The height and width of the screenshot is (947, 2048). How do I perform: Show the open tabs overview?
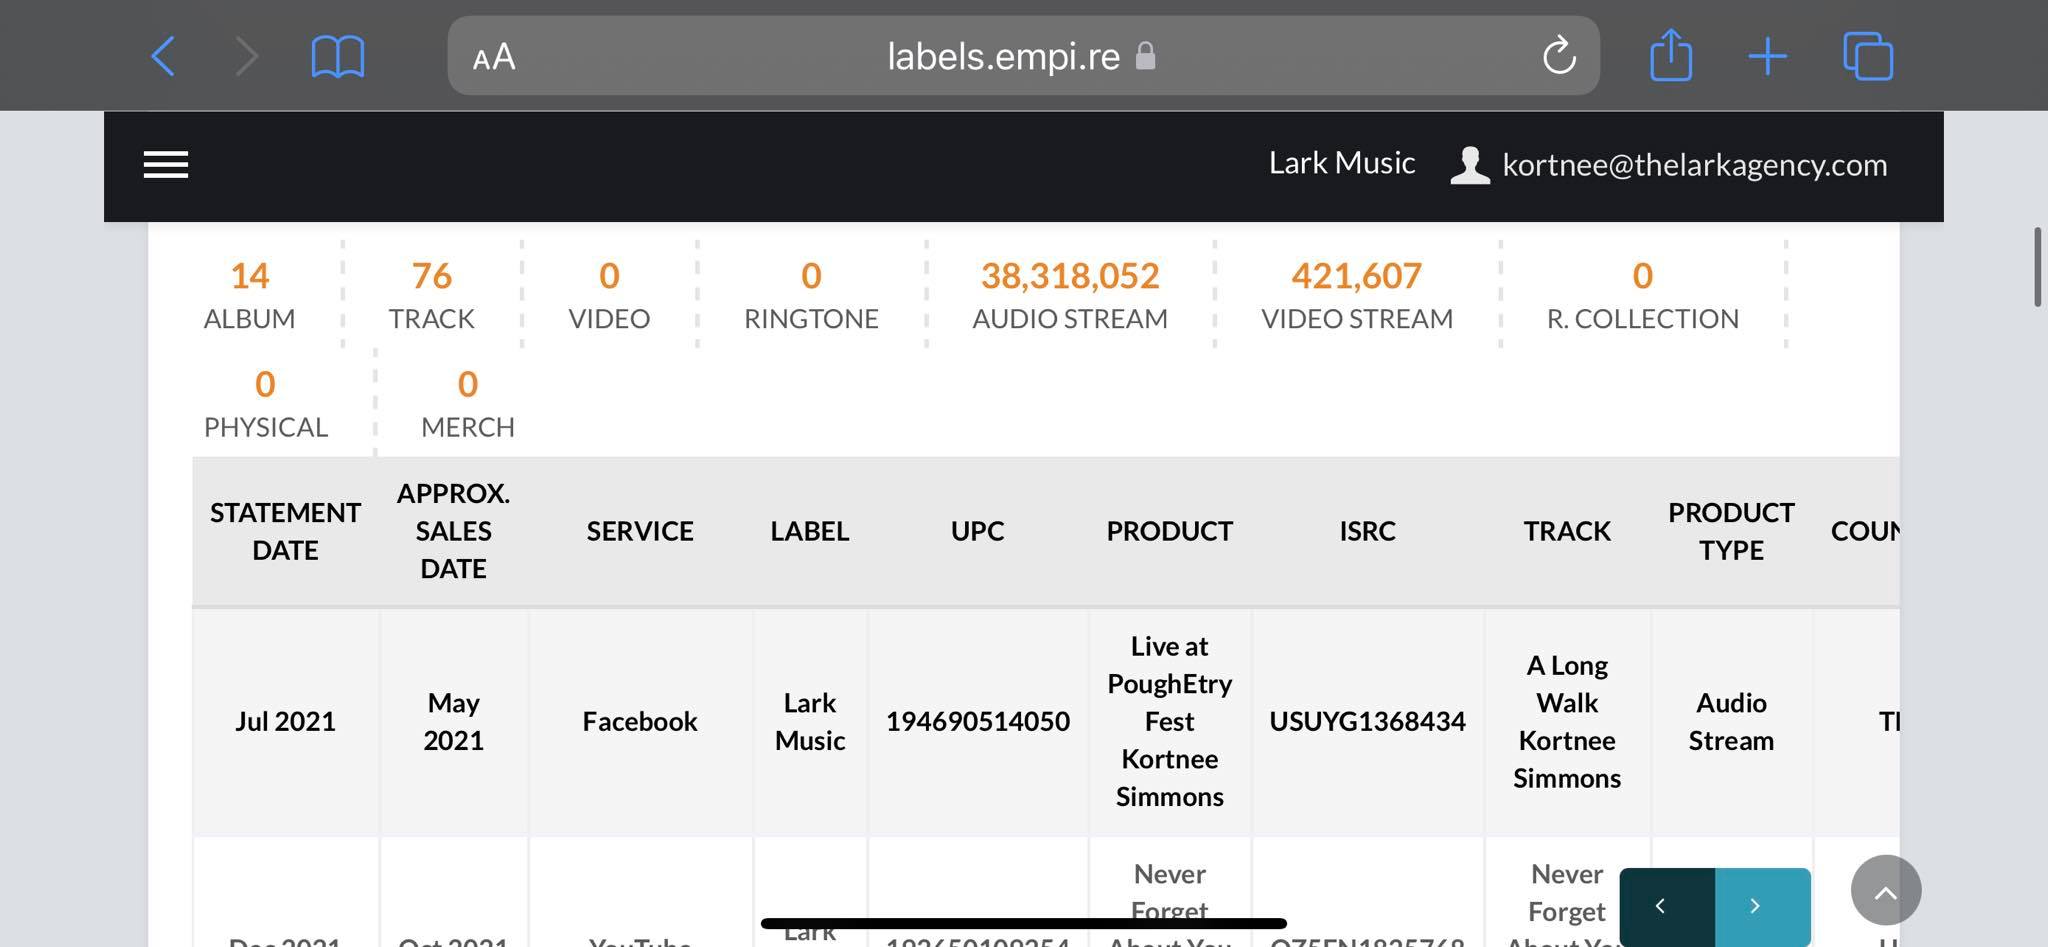click(x=1868, y=56)
